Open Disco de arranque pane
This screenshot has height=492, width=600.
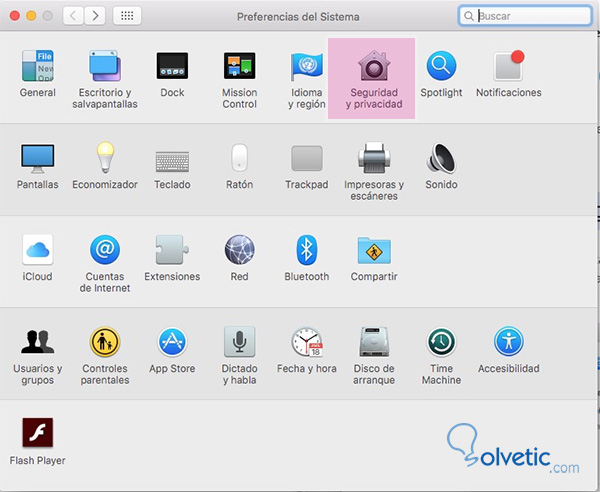tap(374, 342)
